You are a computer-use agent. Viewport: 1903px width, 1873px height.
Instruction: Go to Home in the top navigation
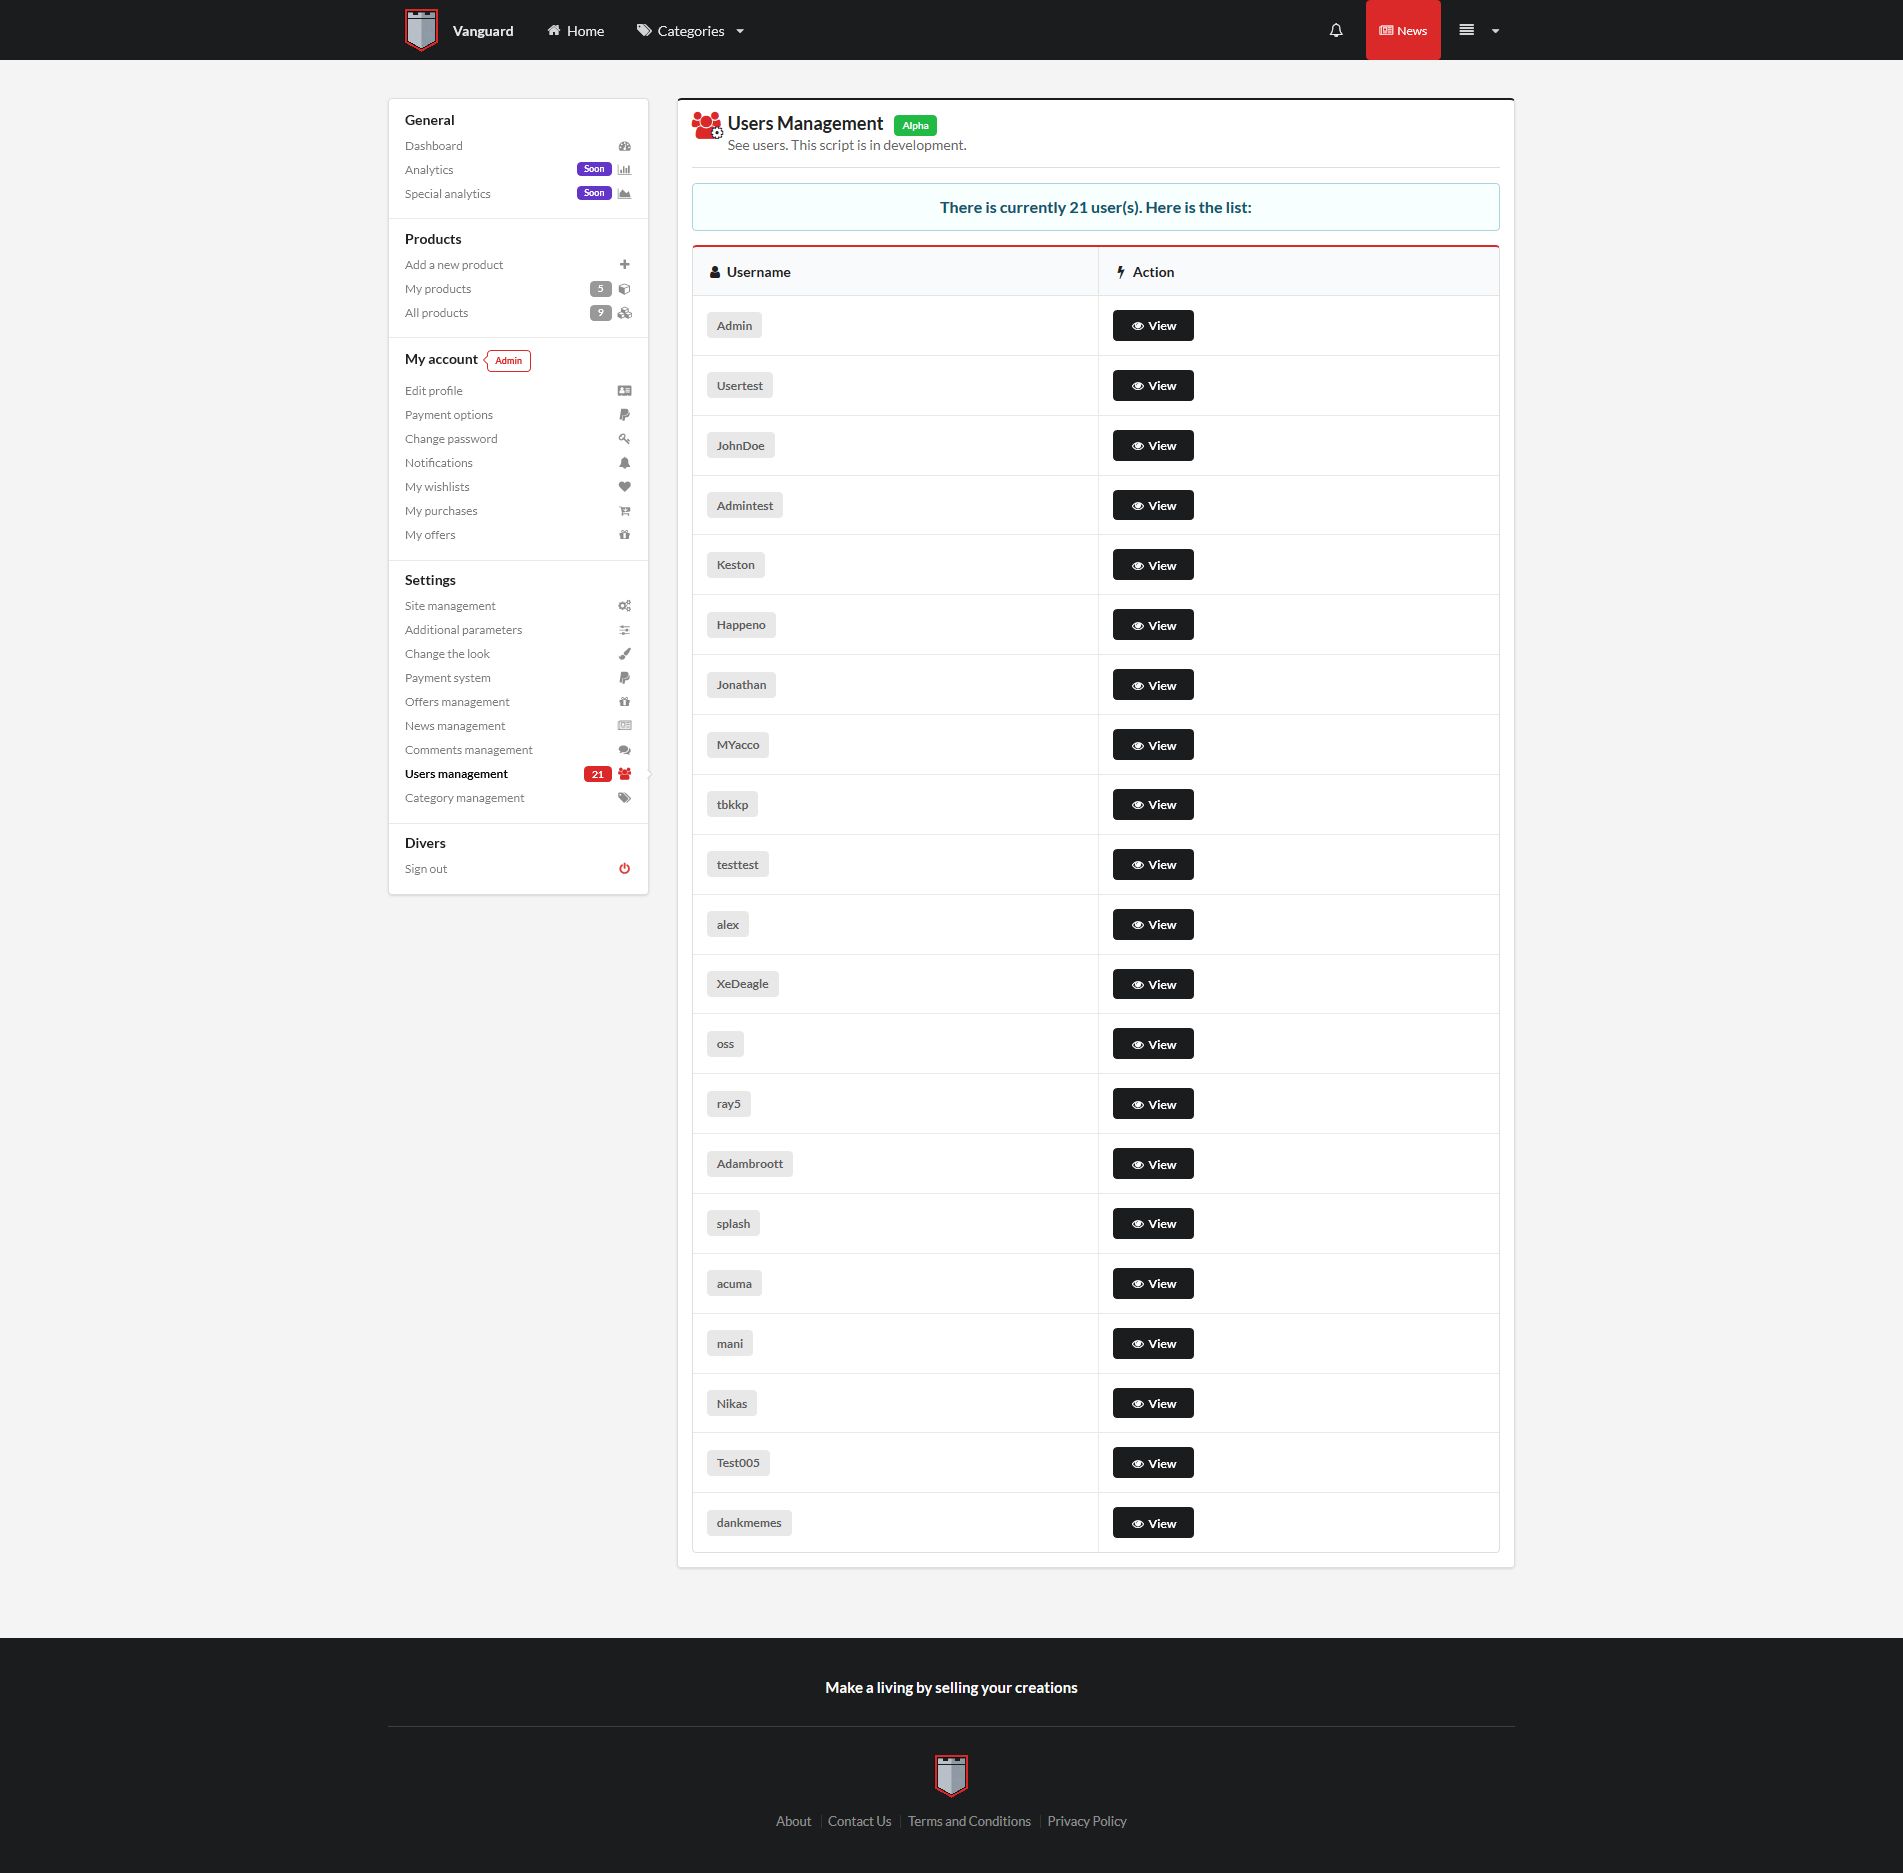(575, 31)
